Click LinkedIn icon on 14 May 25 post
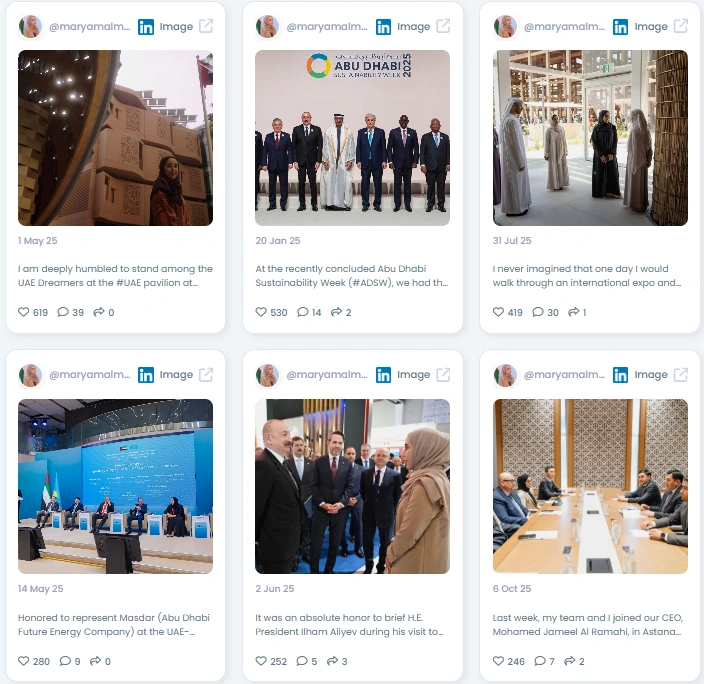The width and height of the screenshot is (704, 684). (145, 375)
